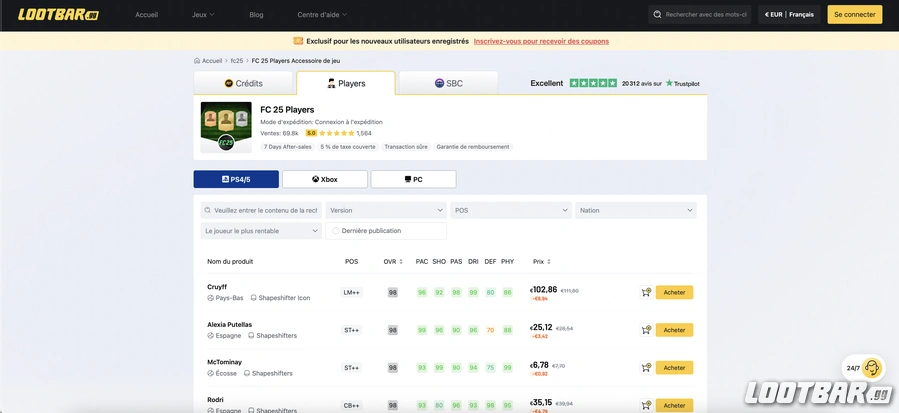Screen dimensions: 899x413
Task: Click the Accueil breadcrumb link
Action: click(x=212, y=61)
